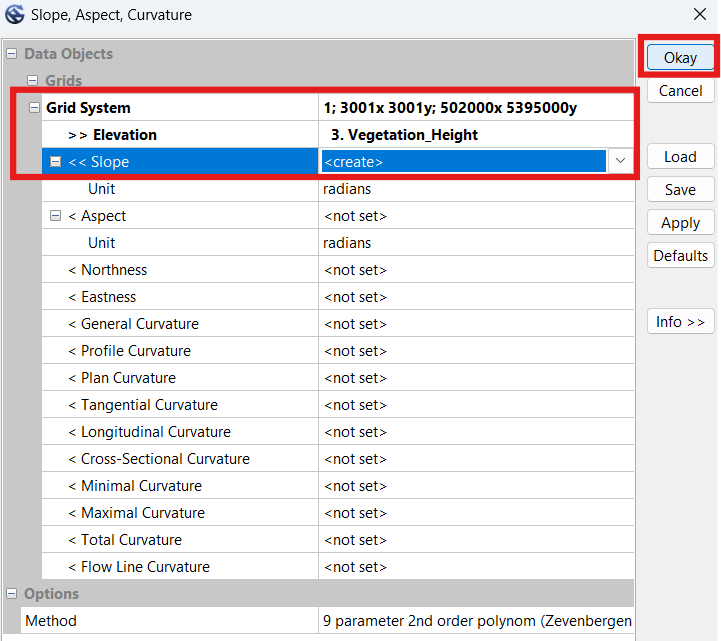Open the Slope output dropdown arrow

620,161
